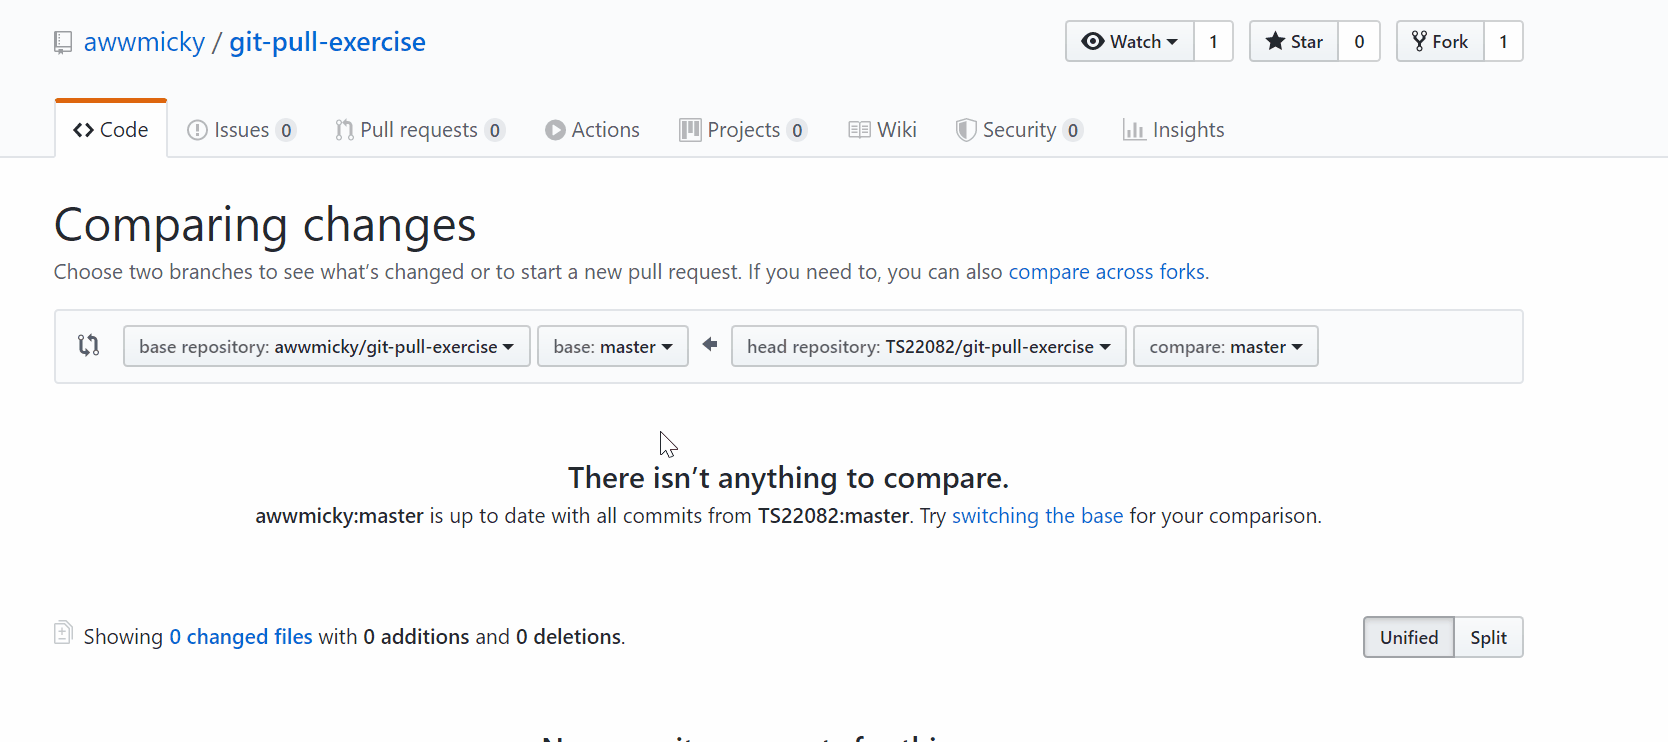Open the Watch dropdown button
The height and width of the screenshot is (742, 1668).
tap(1130, 41)
